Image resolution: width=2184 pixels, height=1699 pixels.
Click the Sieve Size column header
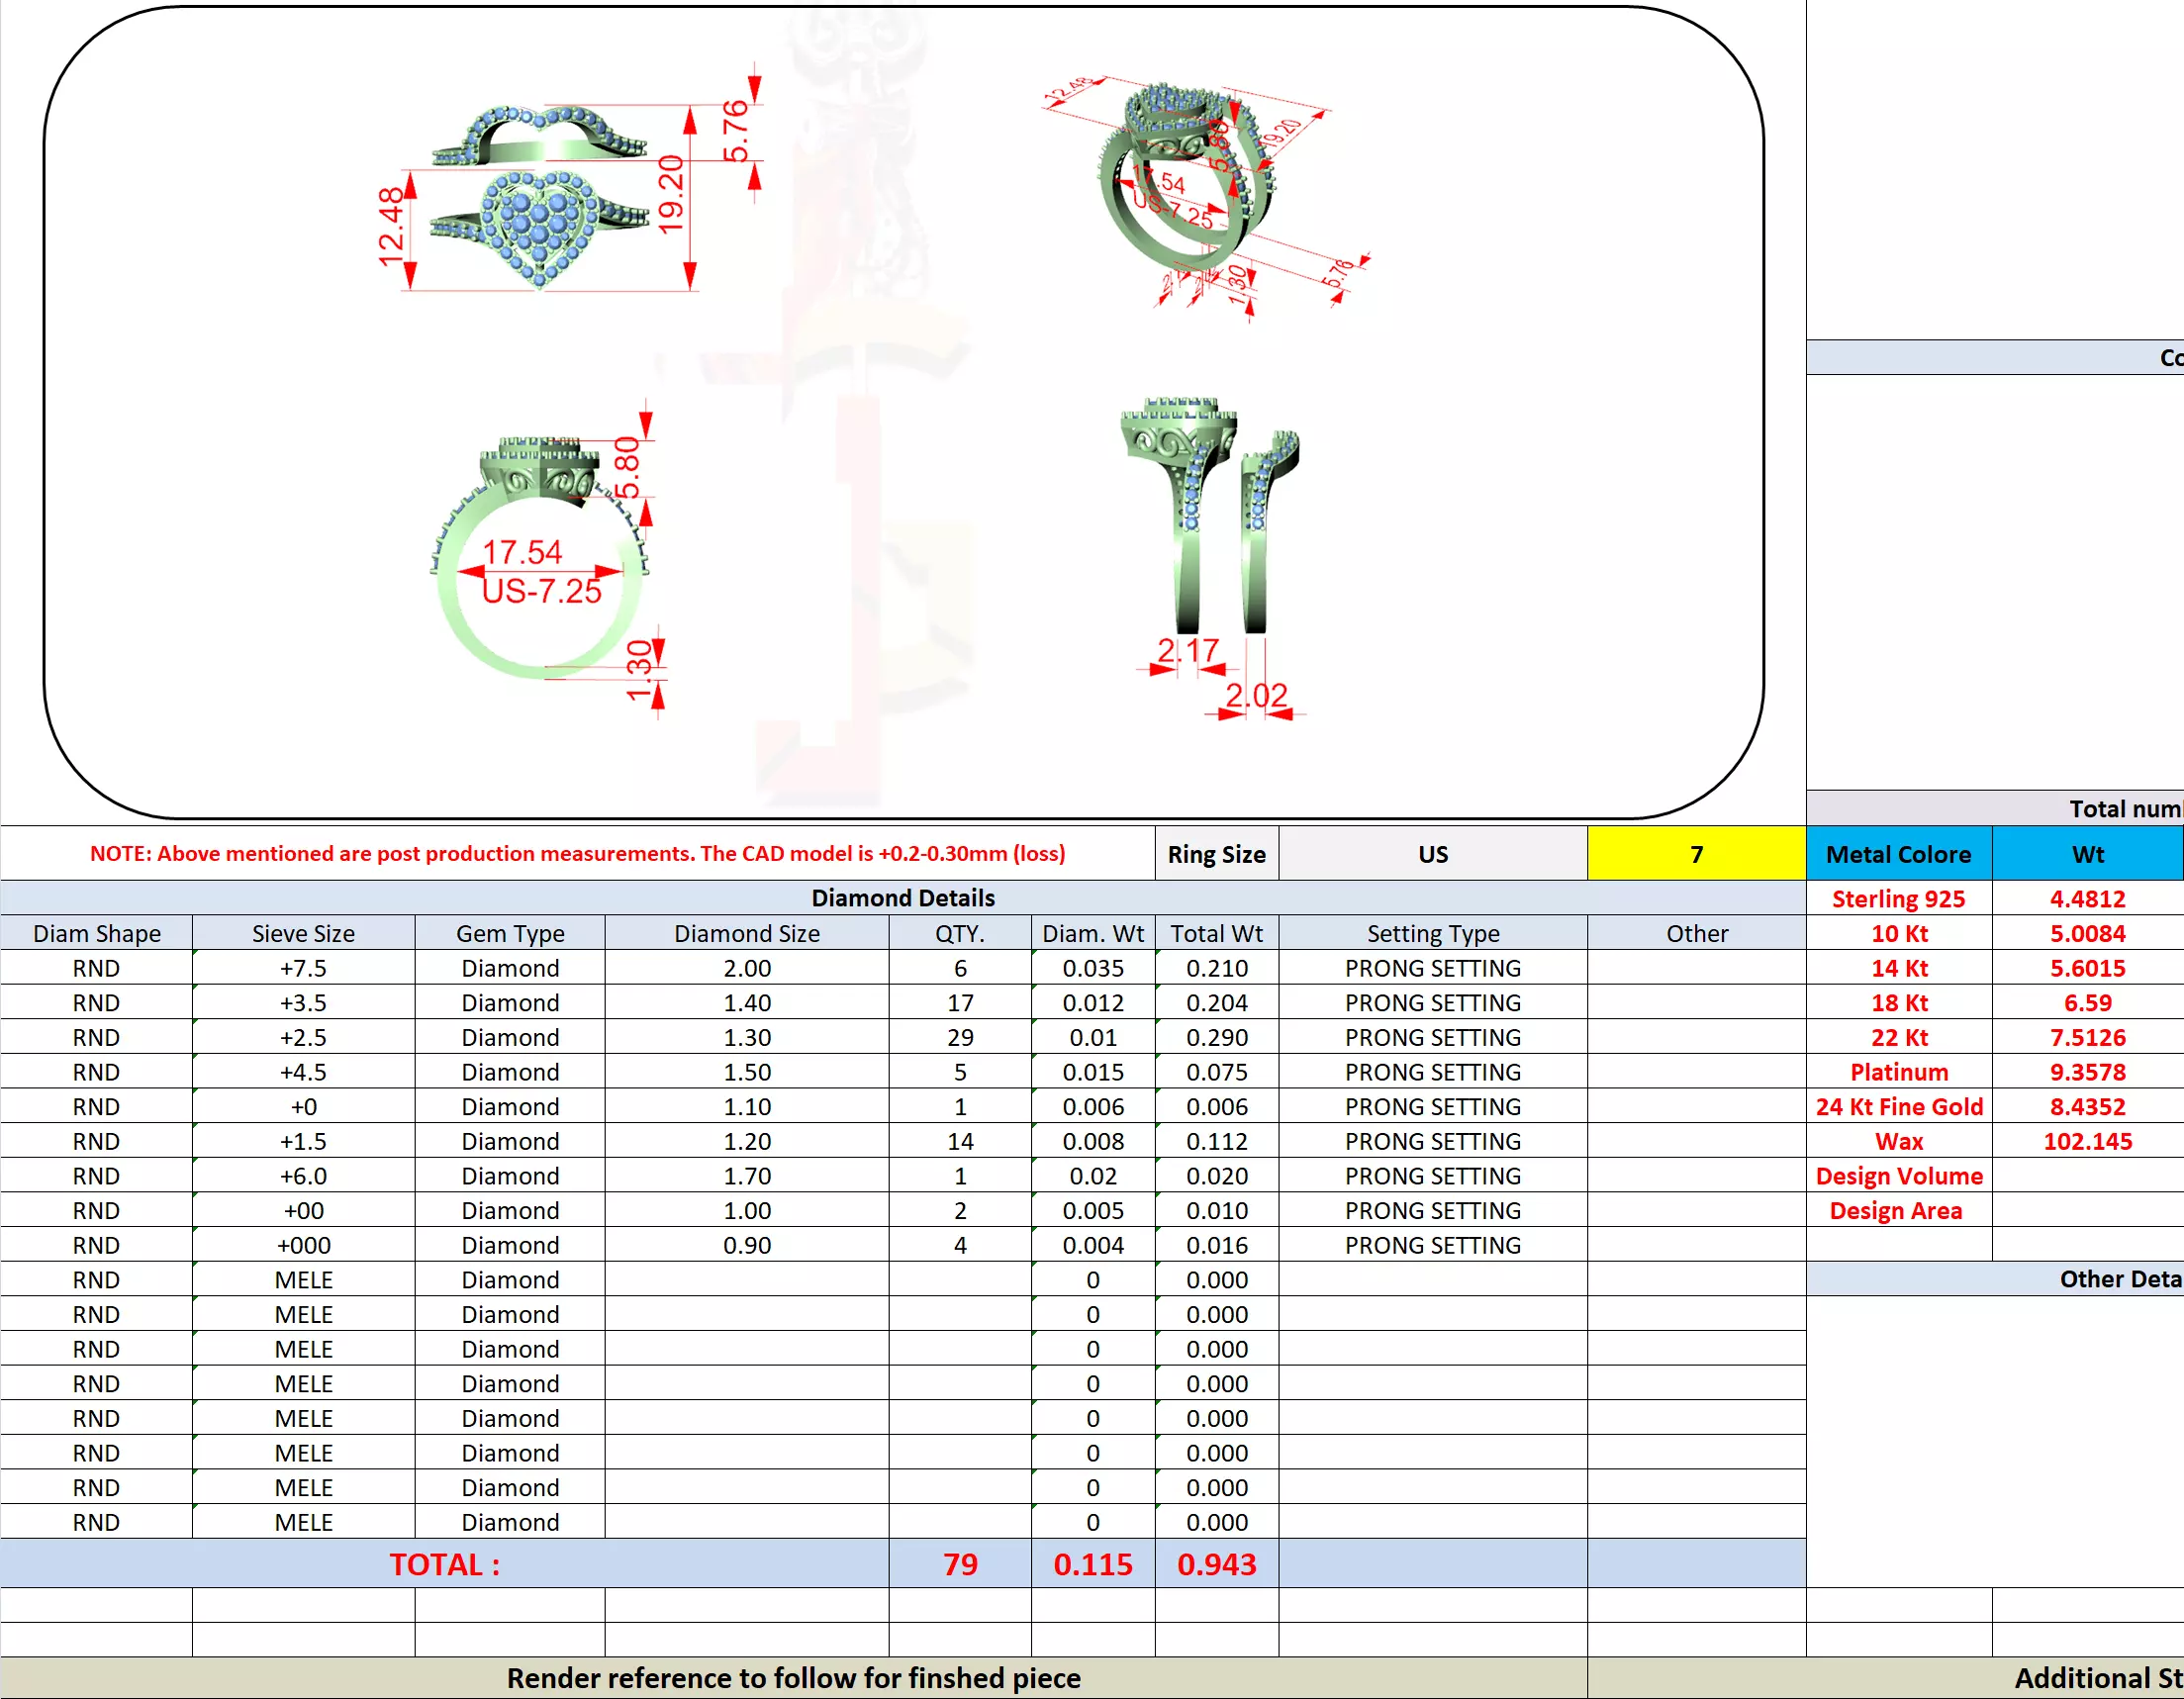coord(303,933)
